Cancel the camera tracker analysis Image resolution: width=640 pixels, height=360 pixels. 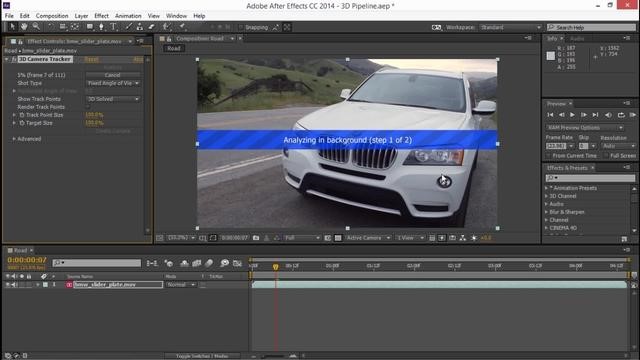[x=112, y=75]
